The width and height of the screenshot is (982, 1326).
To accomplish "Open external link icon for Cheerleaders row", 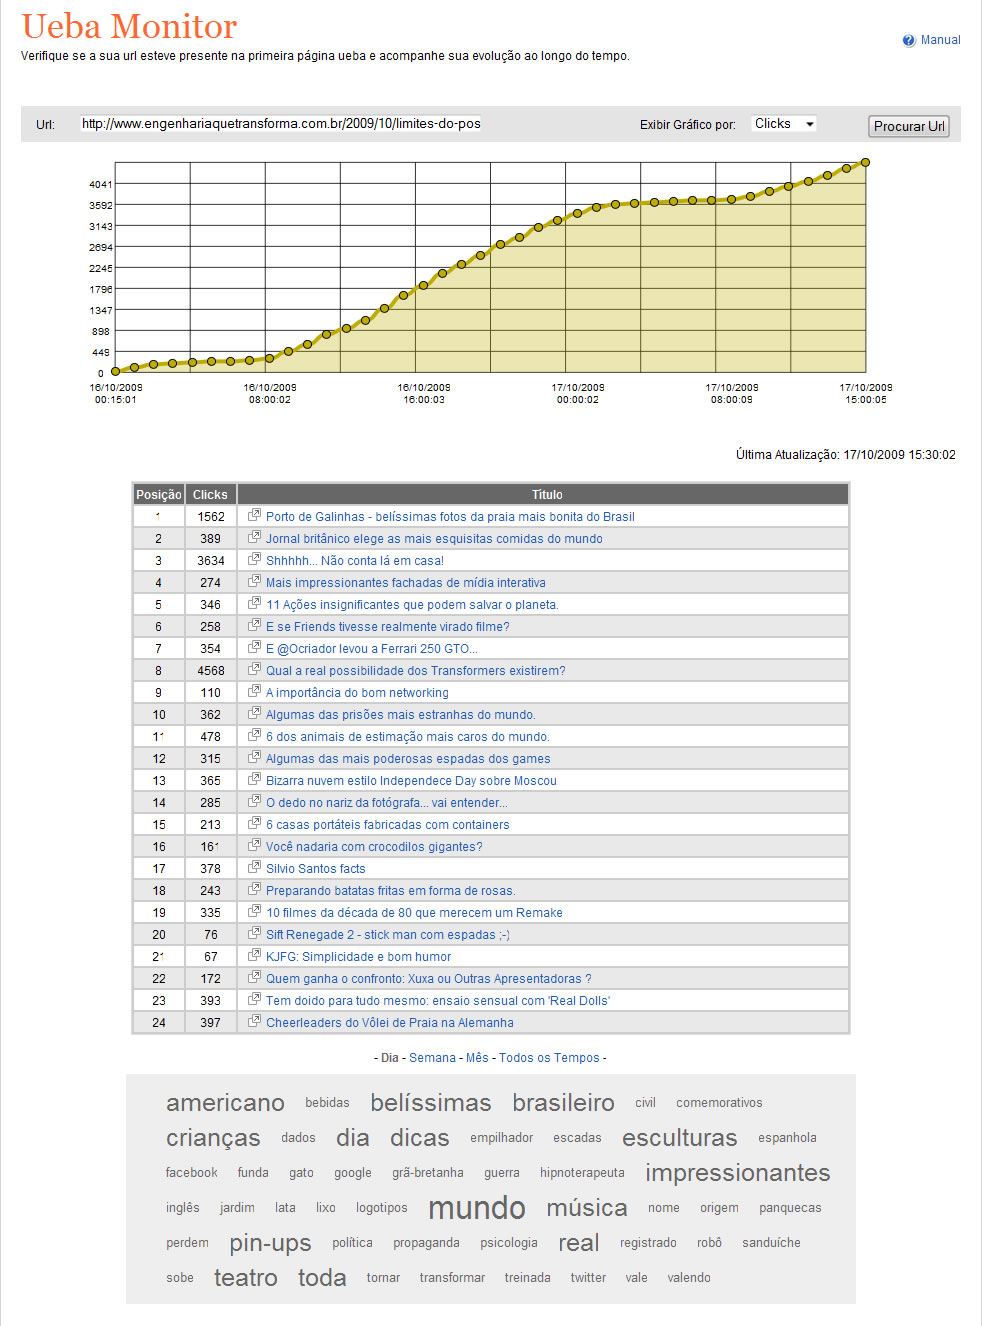I will [254, 1022].
